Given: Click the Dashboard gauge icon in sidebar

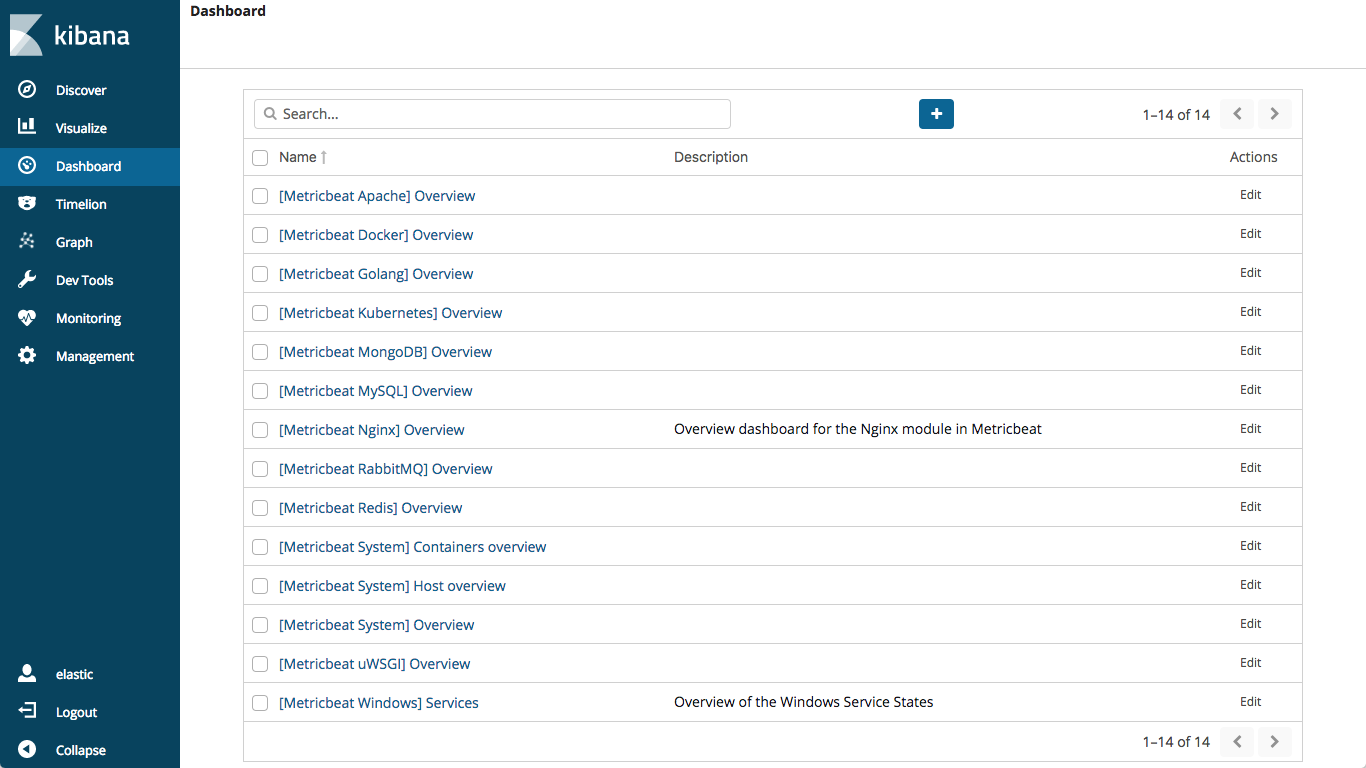Looking at the screenshot, I should [x=28, y=166].
